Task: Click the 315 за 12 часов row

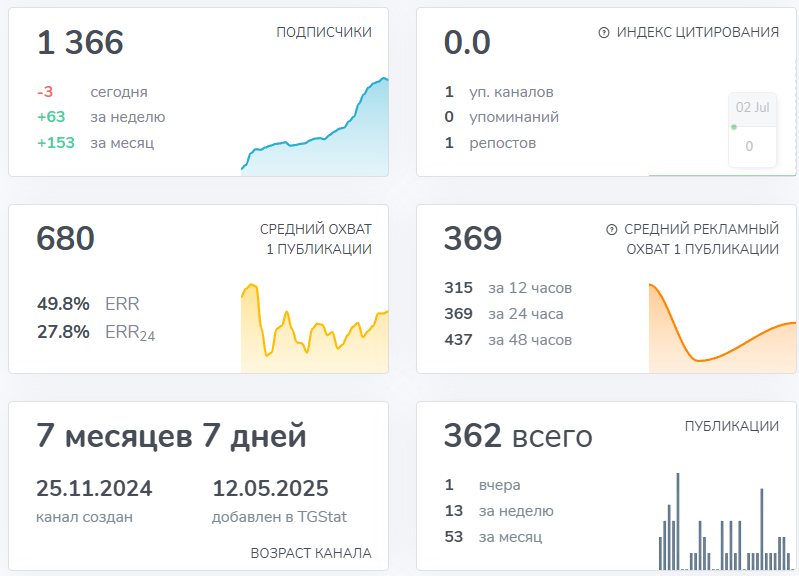Action: tap(508, 288)
